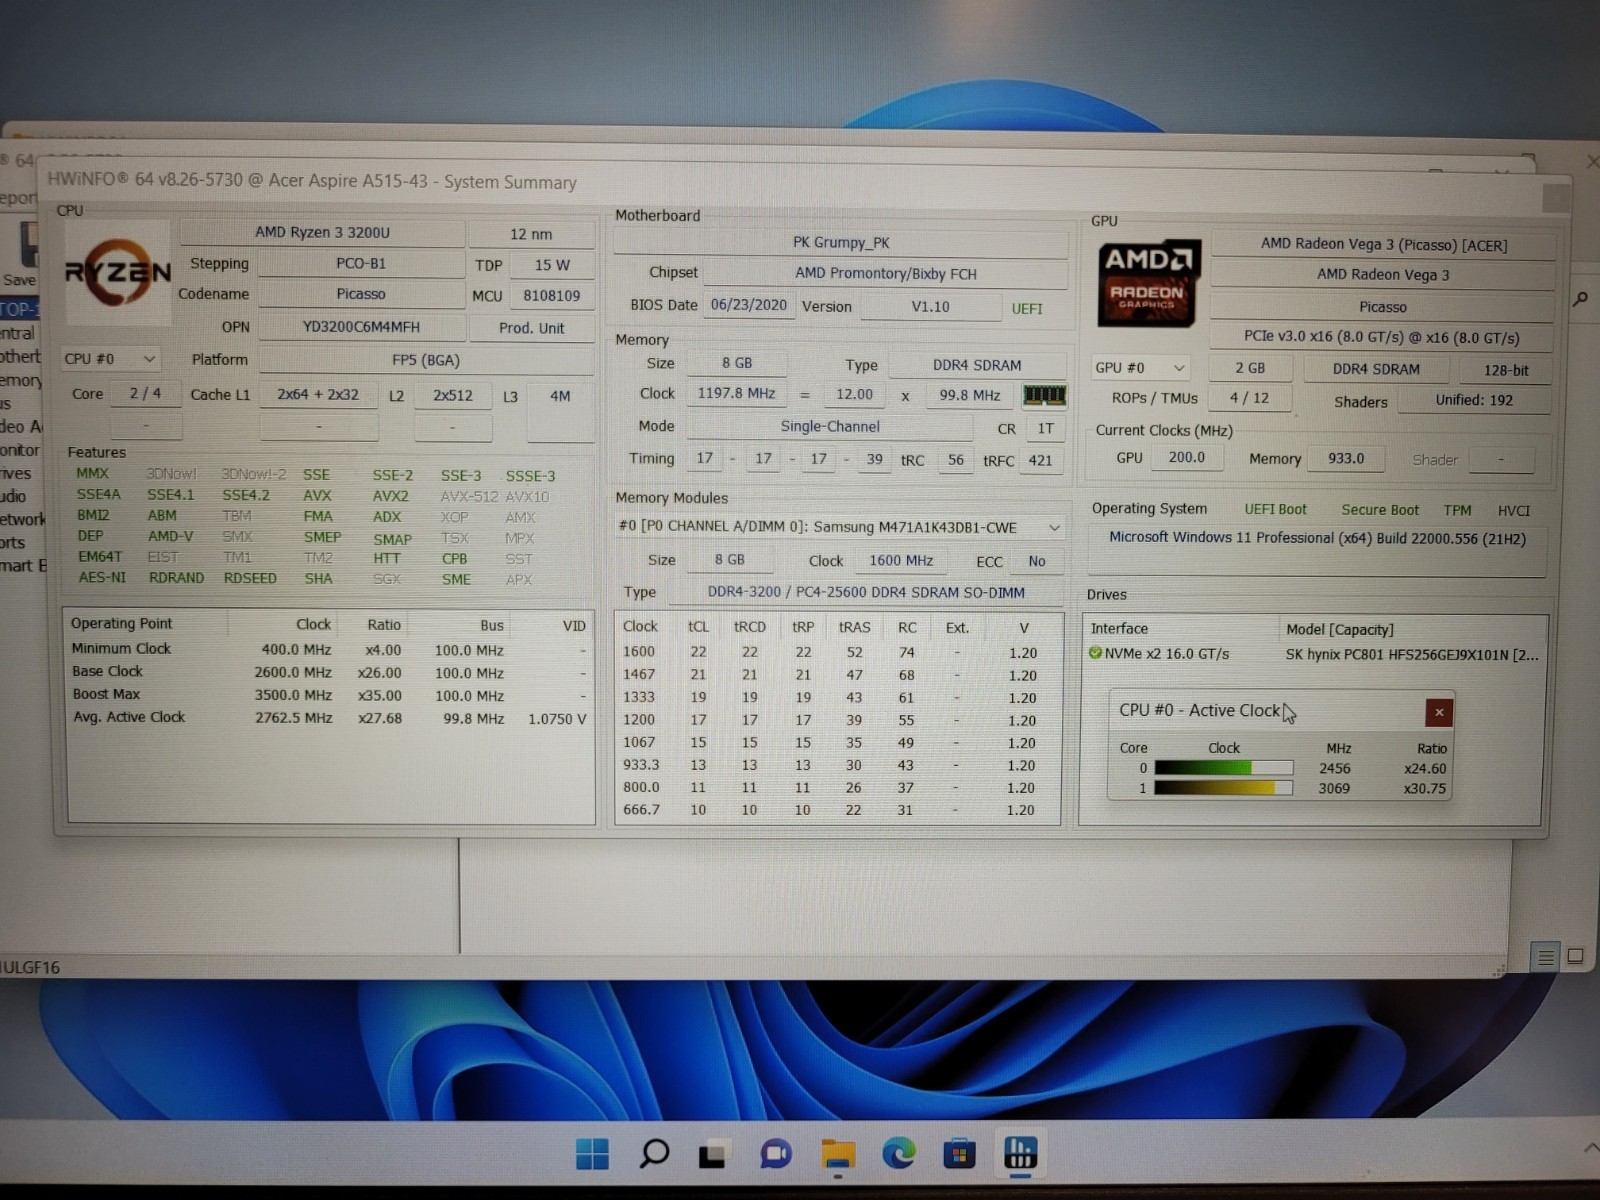The width and height of the screenshot is (1600, 1200).
Task: Open the Chat app on the taskbar
Action: tap(775, 1154)
